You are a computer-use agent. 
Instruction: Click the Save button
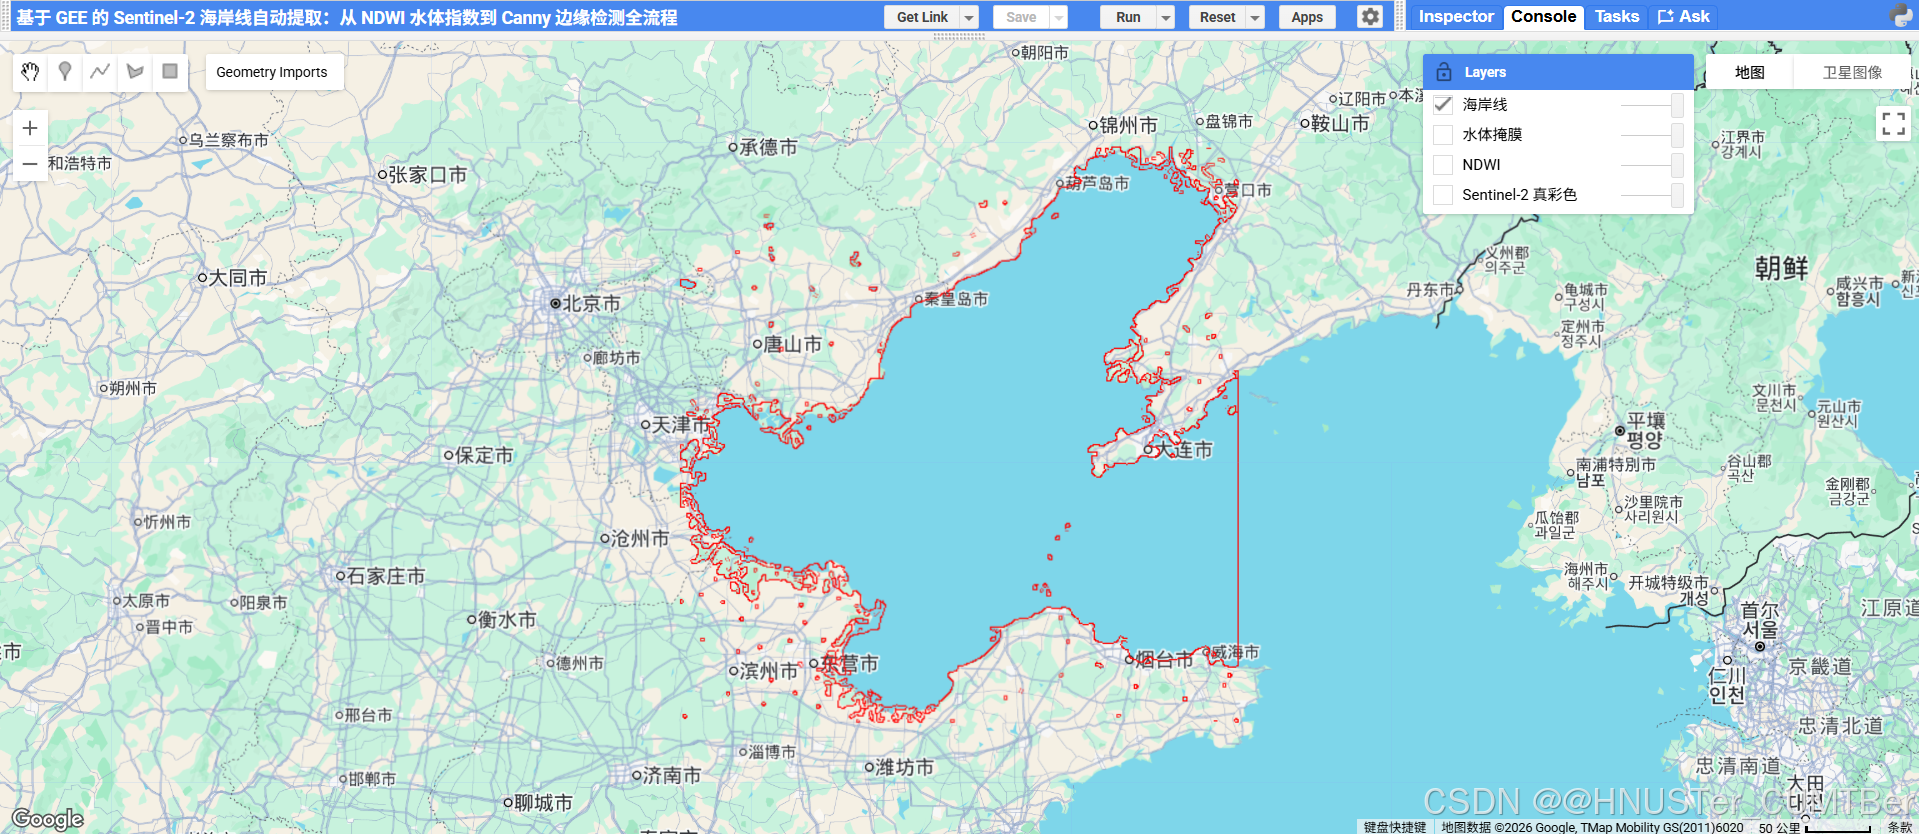(1021, 17)
